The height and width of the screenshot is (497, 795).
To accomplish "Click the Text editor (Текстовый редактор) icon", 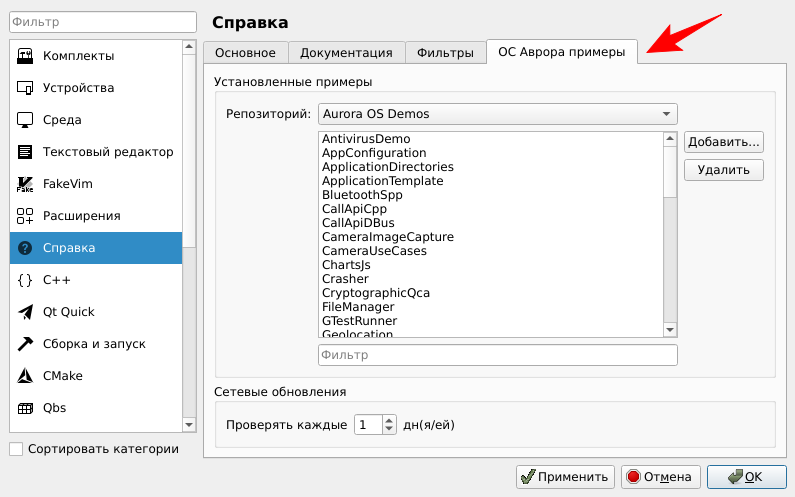I will click(x=25, y=152).
